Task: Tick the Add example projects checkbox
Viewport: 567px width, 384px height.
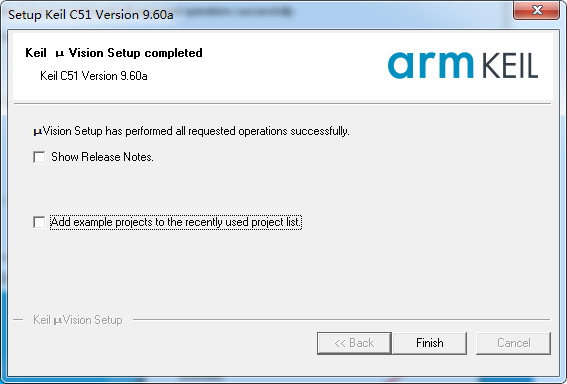Action: (39, 222)
